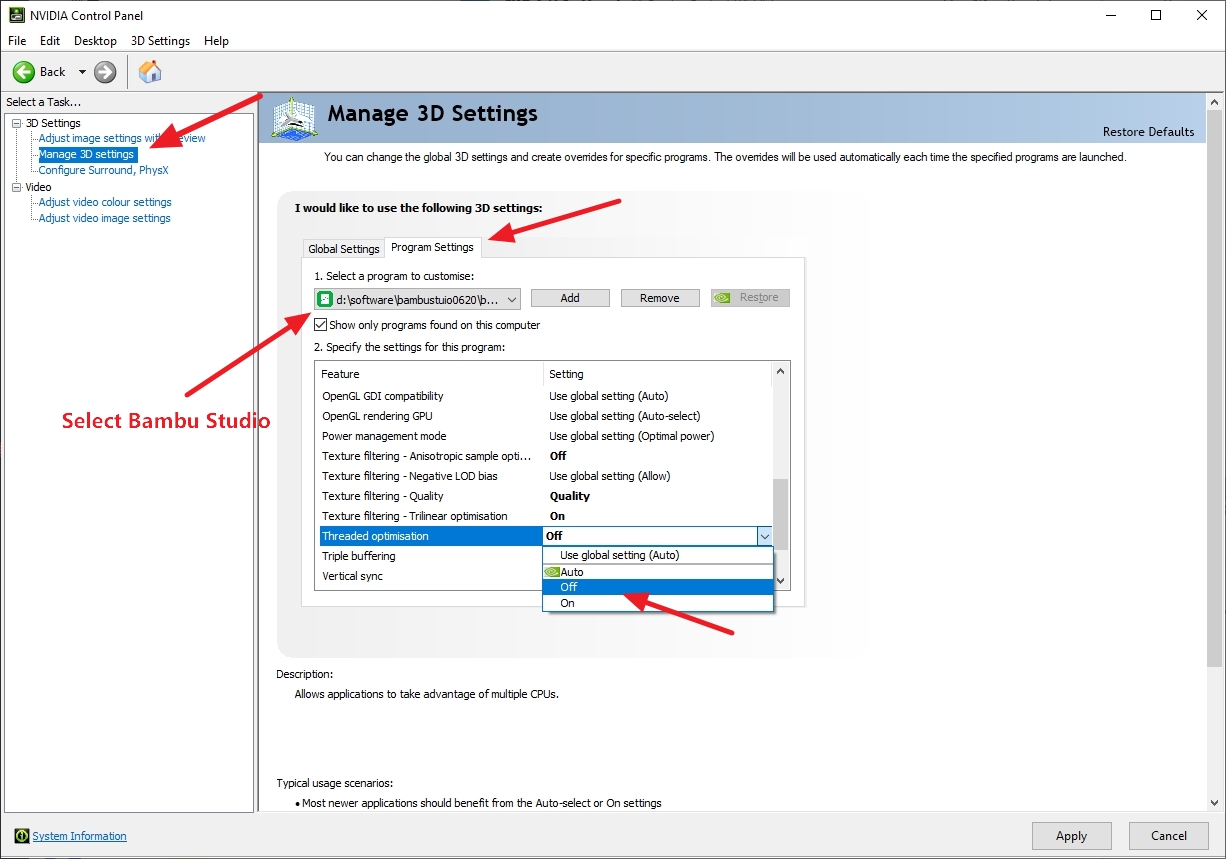Choose Auto option with NVIDIA logo
The width and height of the screenshot is (1226, 859).
[658, 572]
